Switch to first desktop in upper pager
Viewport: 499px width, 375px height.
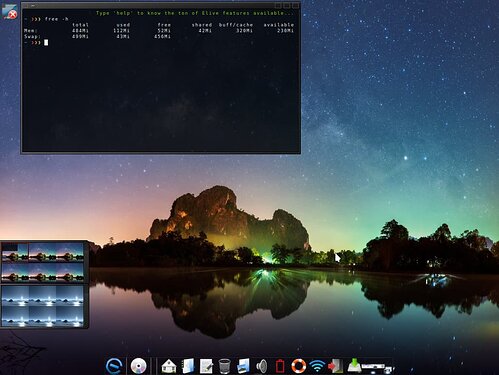pos(15,252)
